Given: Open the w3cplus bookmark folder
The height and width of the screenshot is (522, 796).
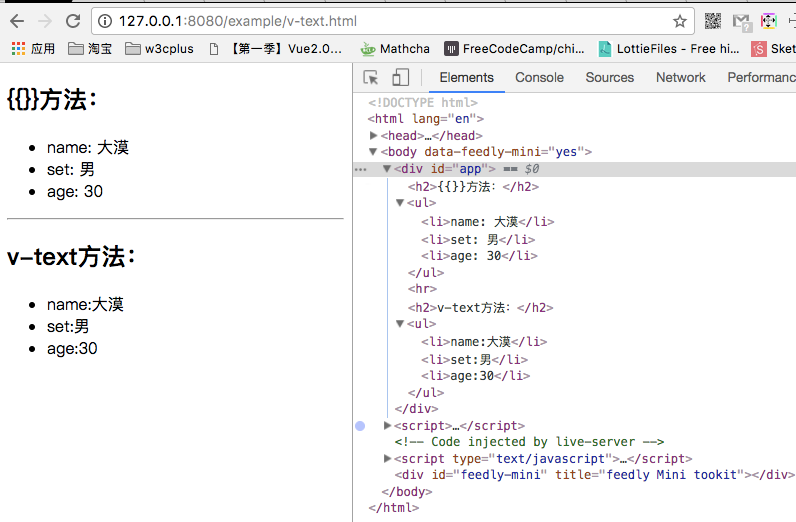Looking at the screenshot, I should click(159, 49).
